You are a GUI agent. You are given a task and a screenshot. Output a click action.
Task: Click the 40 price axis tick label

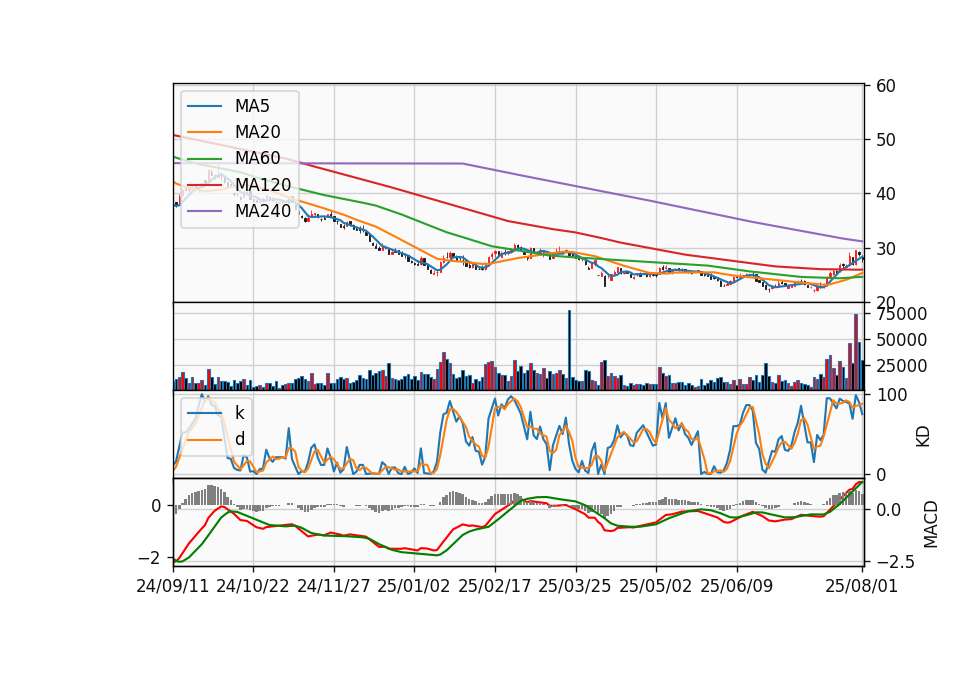click(886, 194)
